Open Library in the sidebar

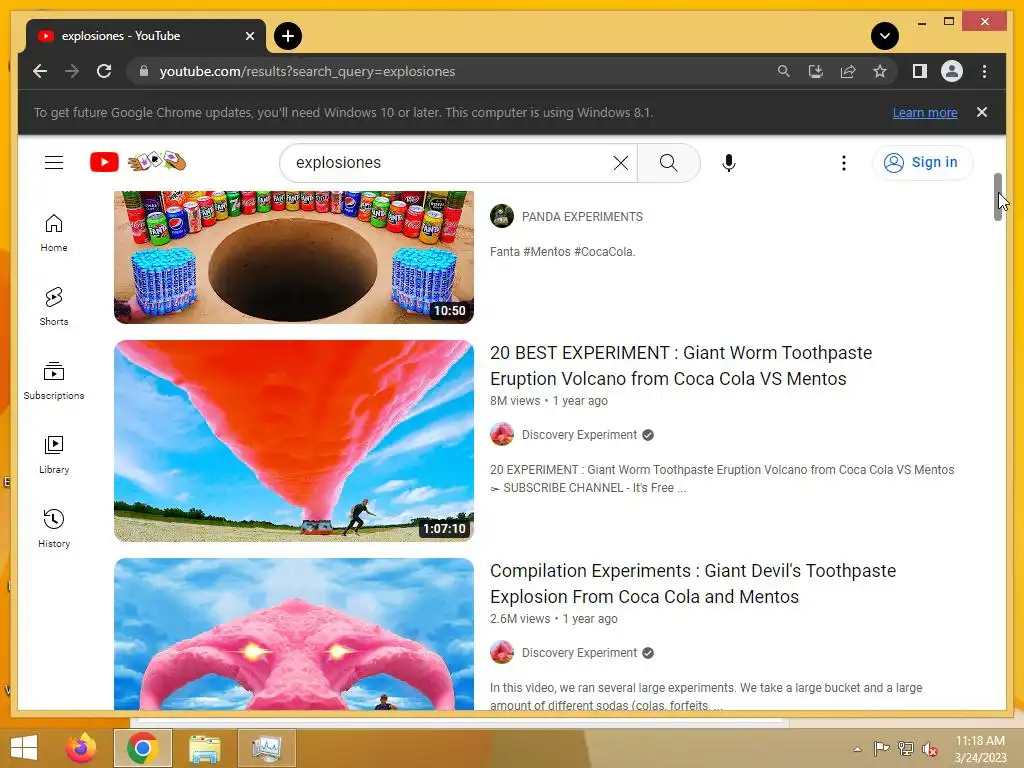click(x=54, y=455)
